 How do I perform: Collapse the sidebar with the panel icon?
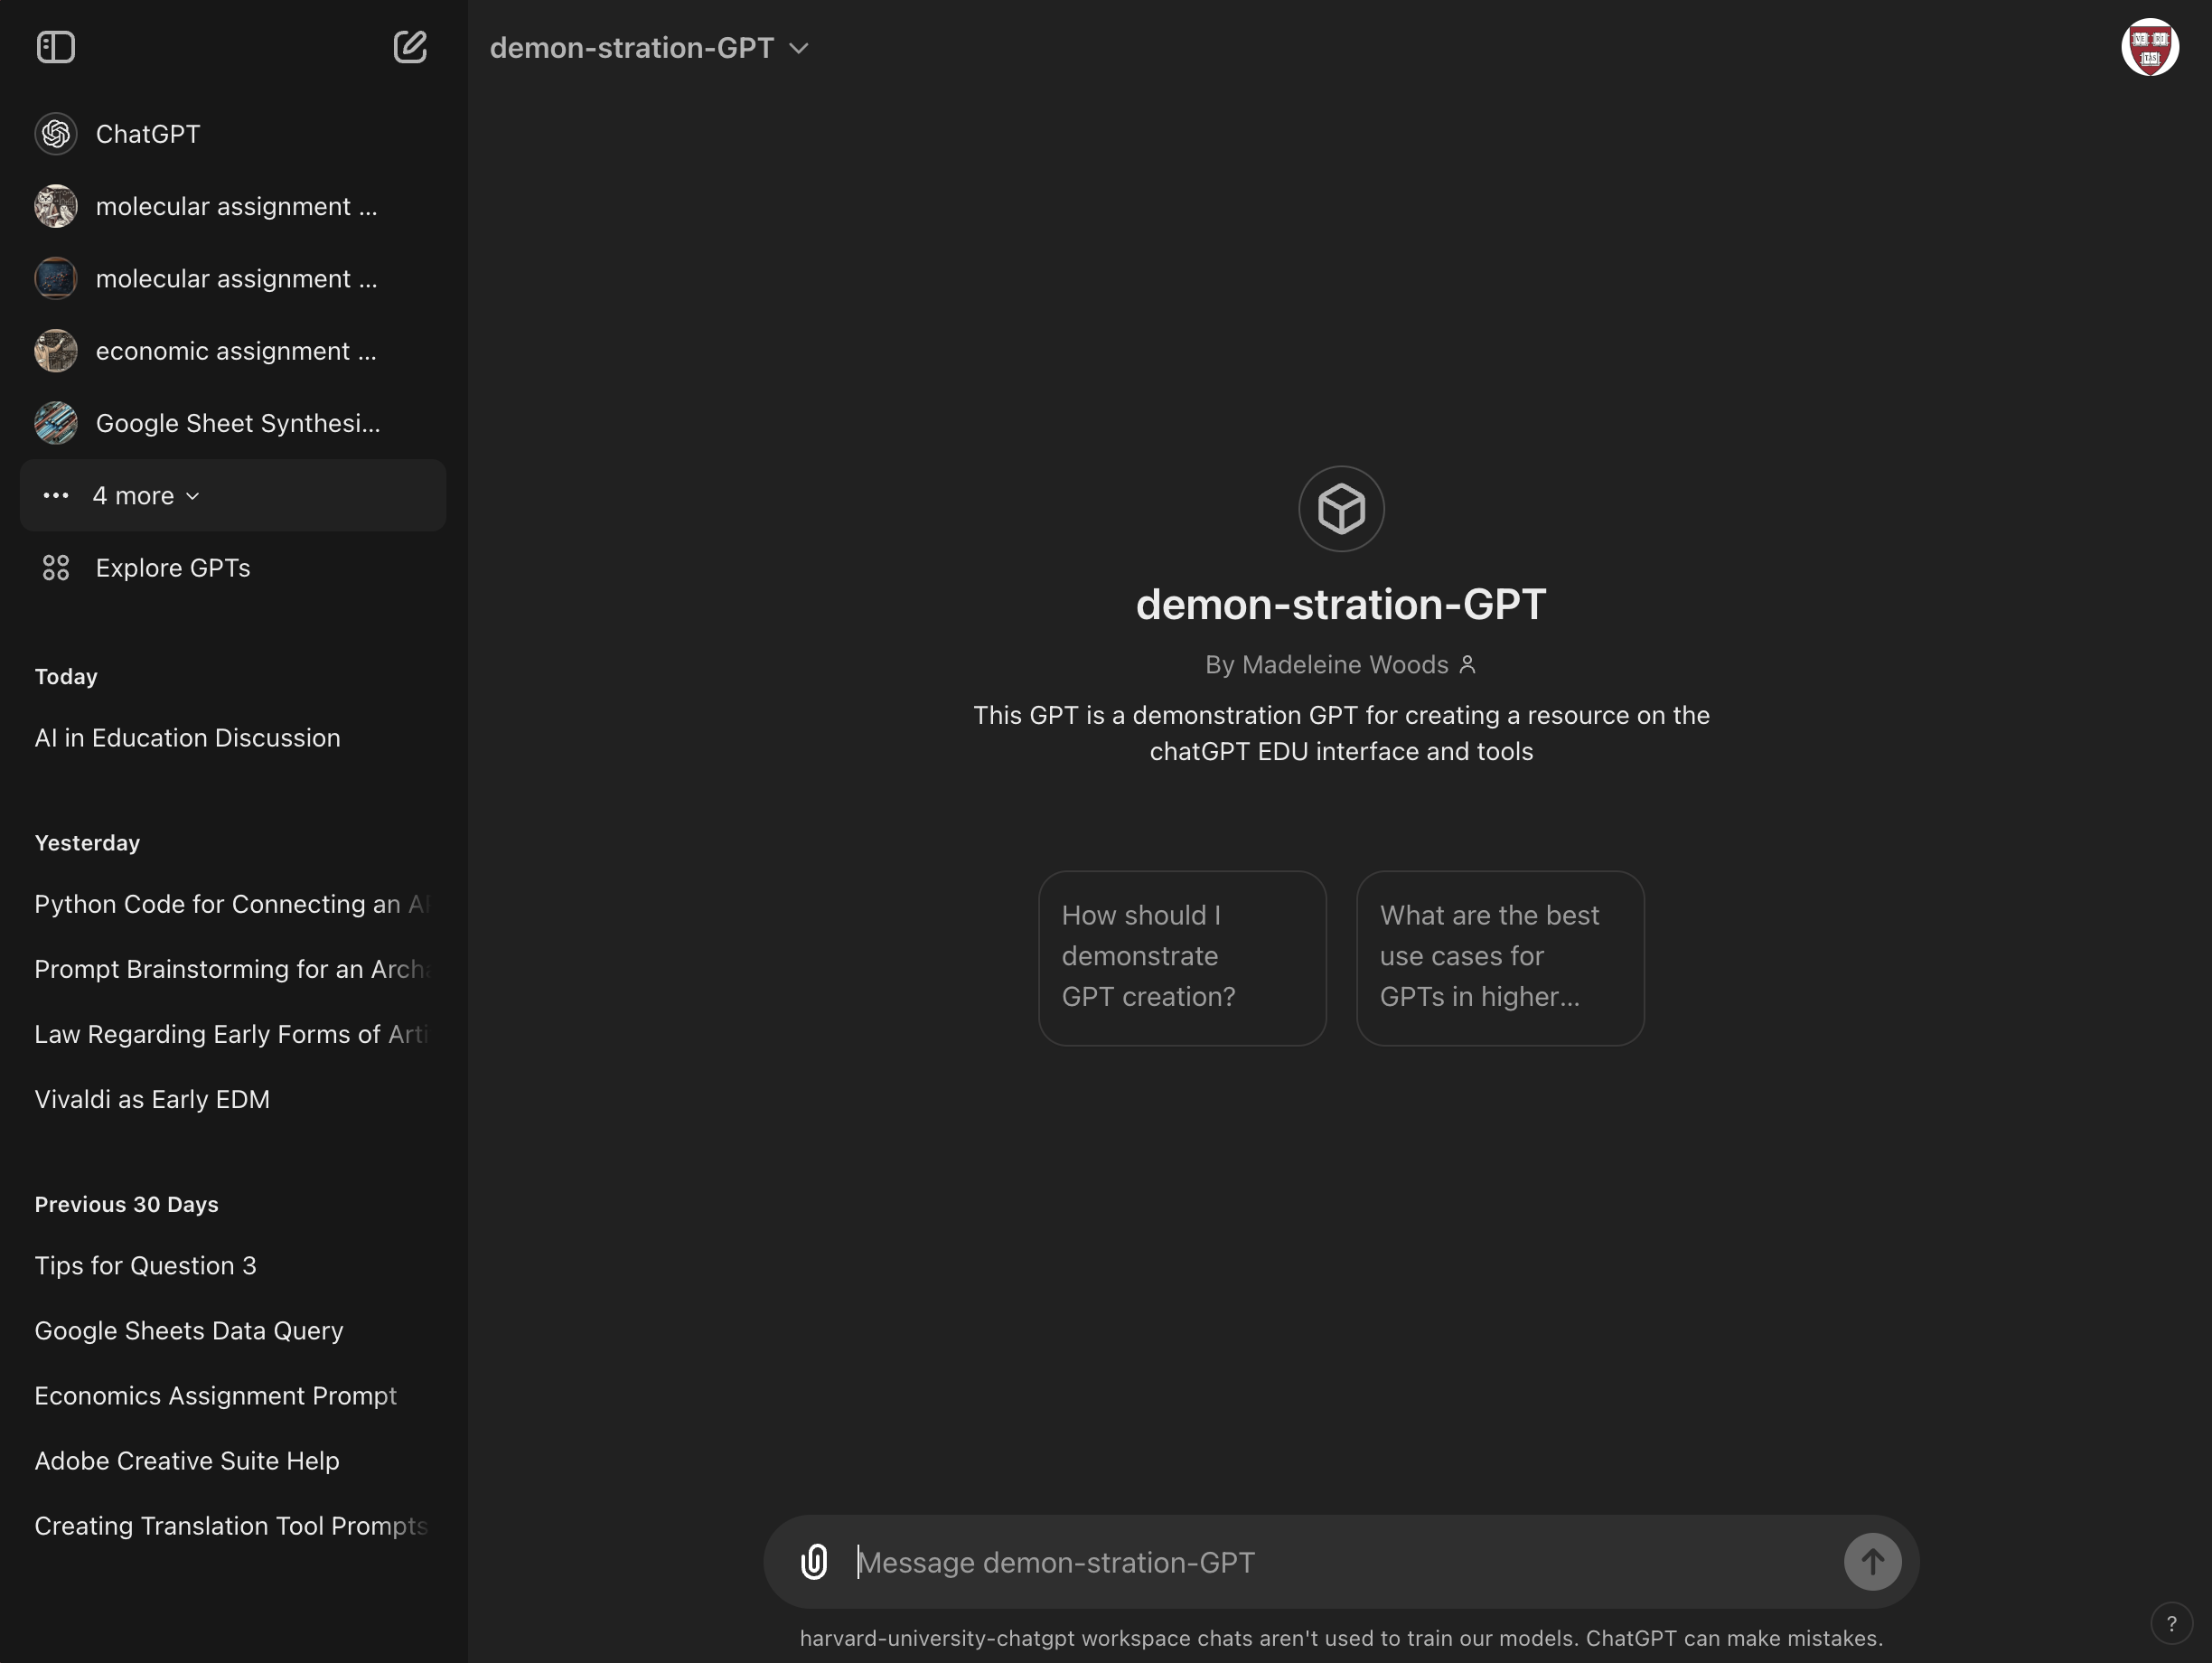56,46
